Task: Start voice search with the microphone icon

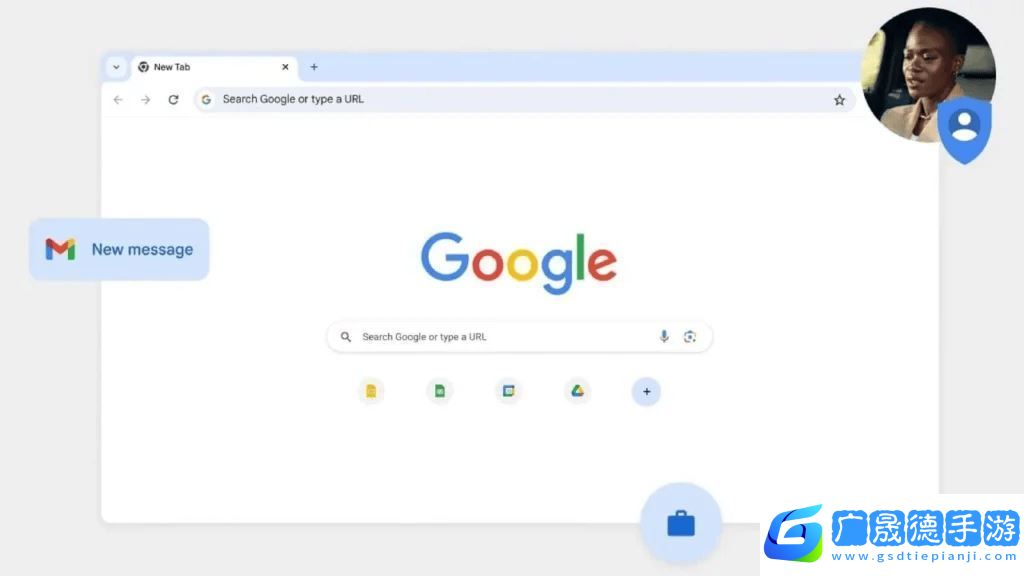Action: pos(664,336)
